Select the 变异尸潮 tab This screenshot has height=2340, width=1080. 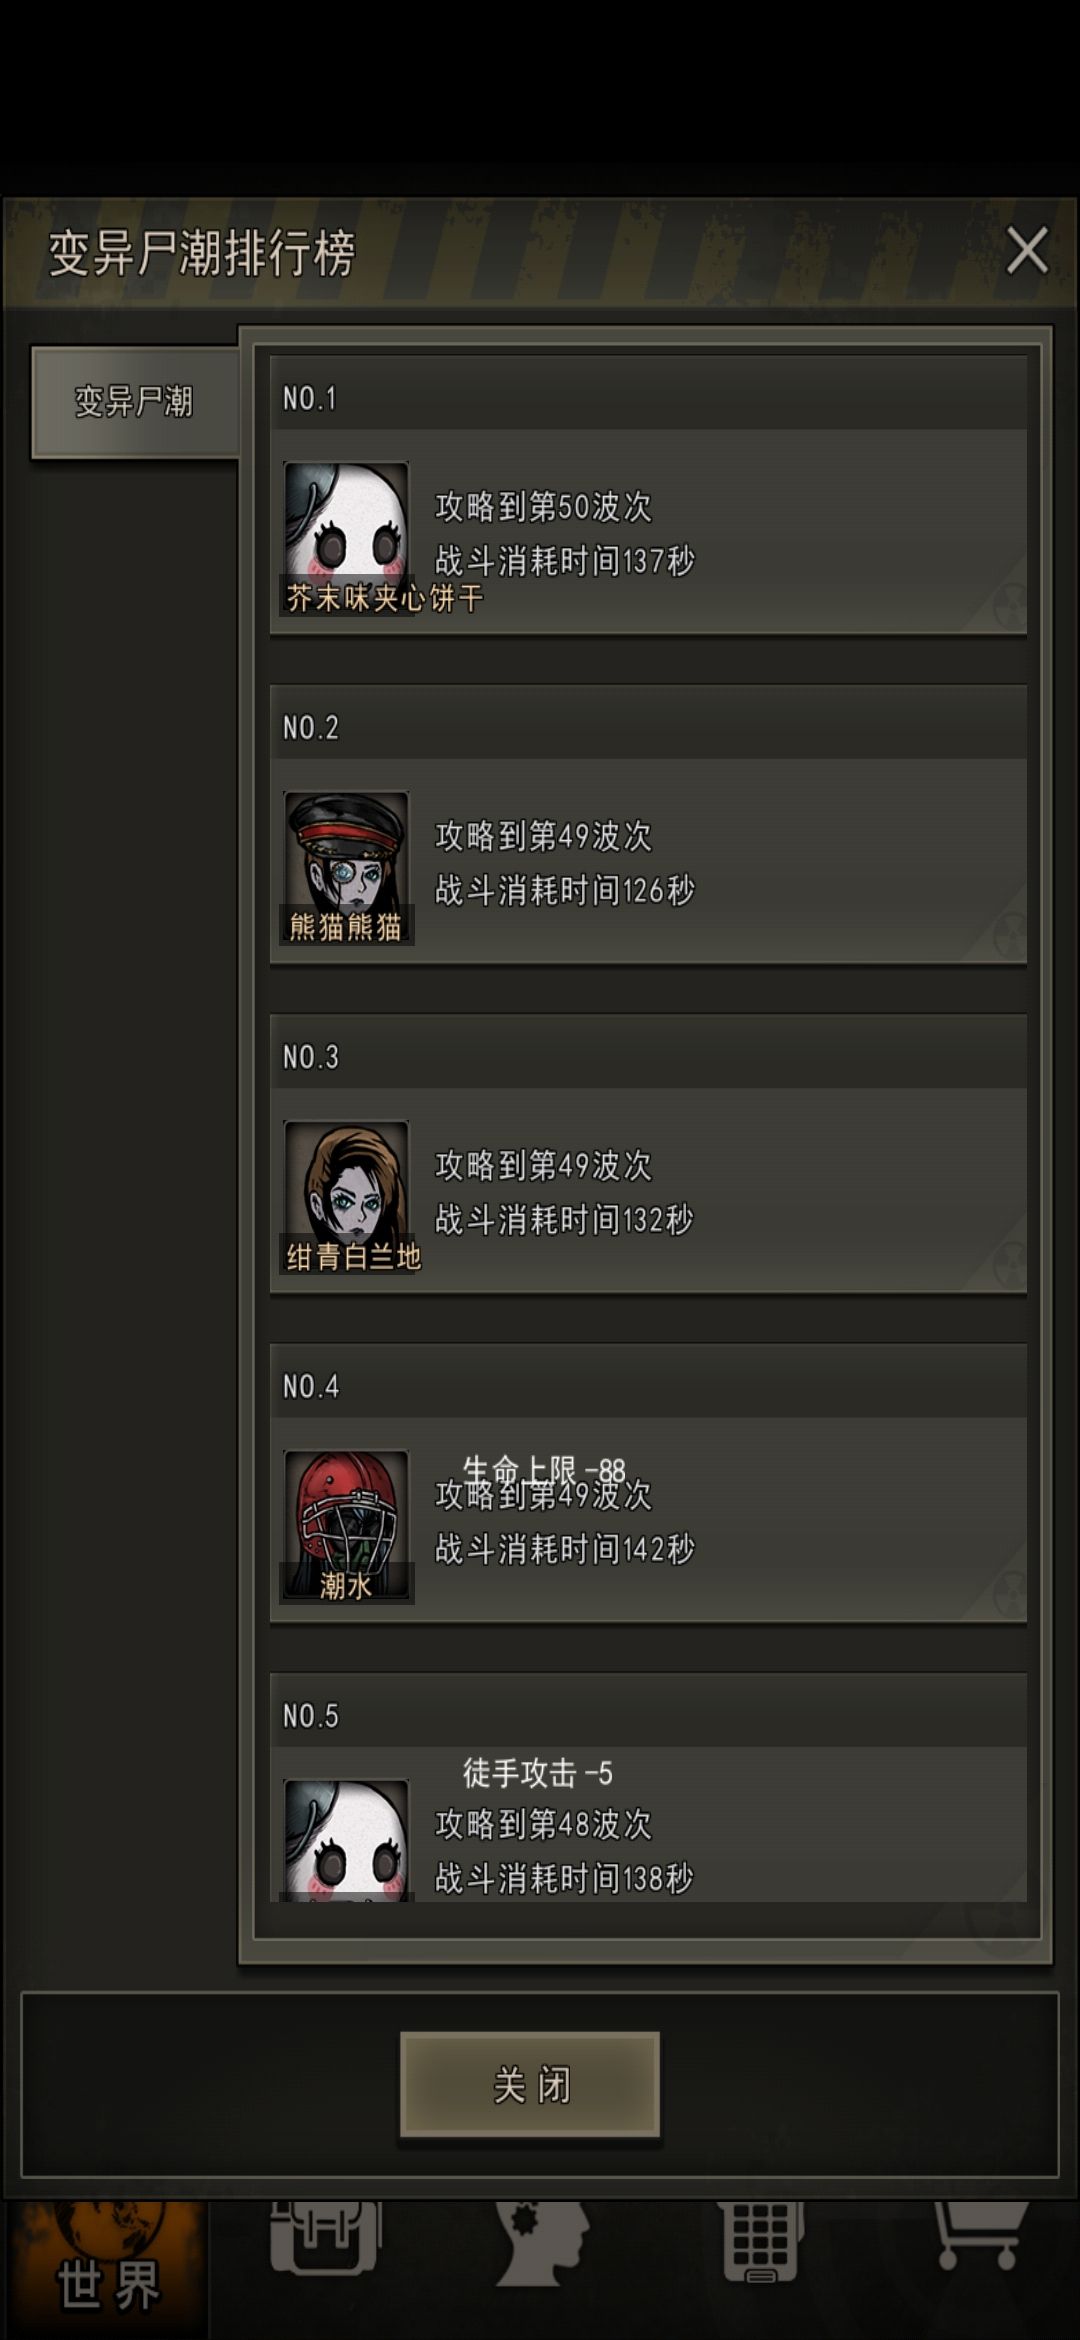click(135, 402)
